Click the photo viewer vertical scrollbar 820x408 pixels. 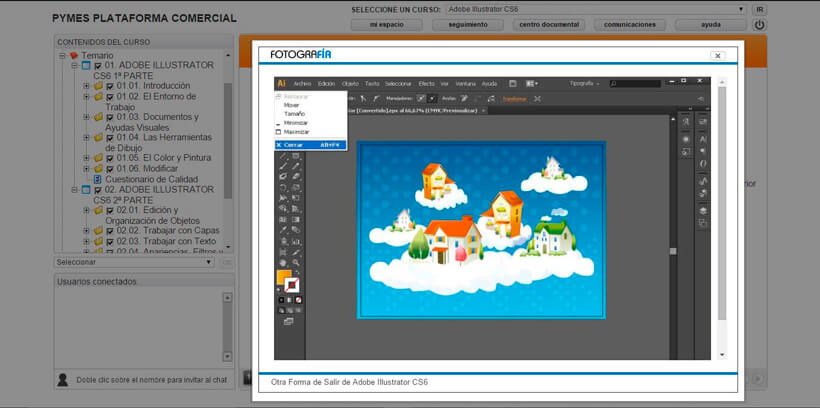[722, 204]
